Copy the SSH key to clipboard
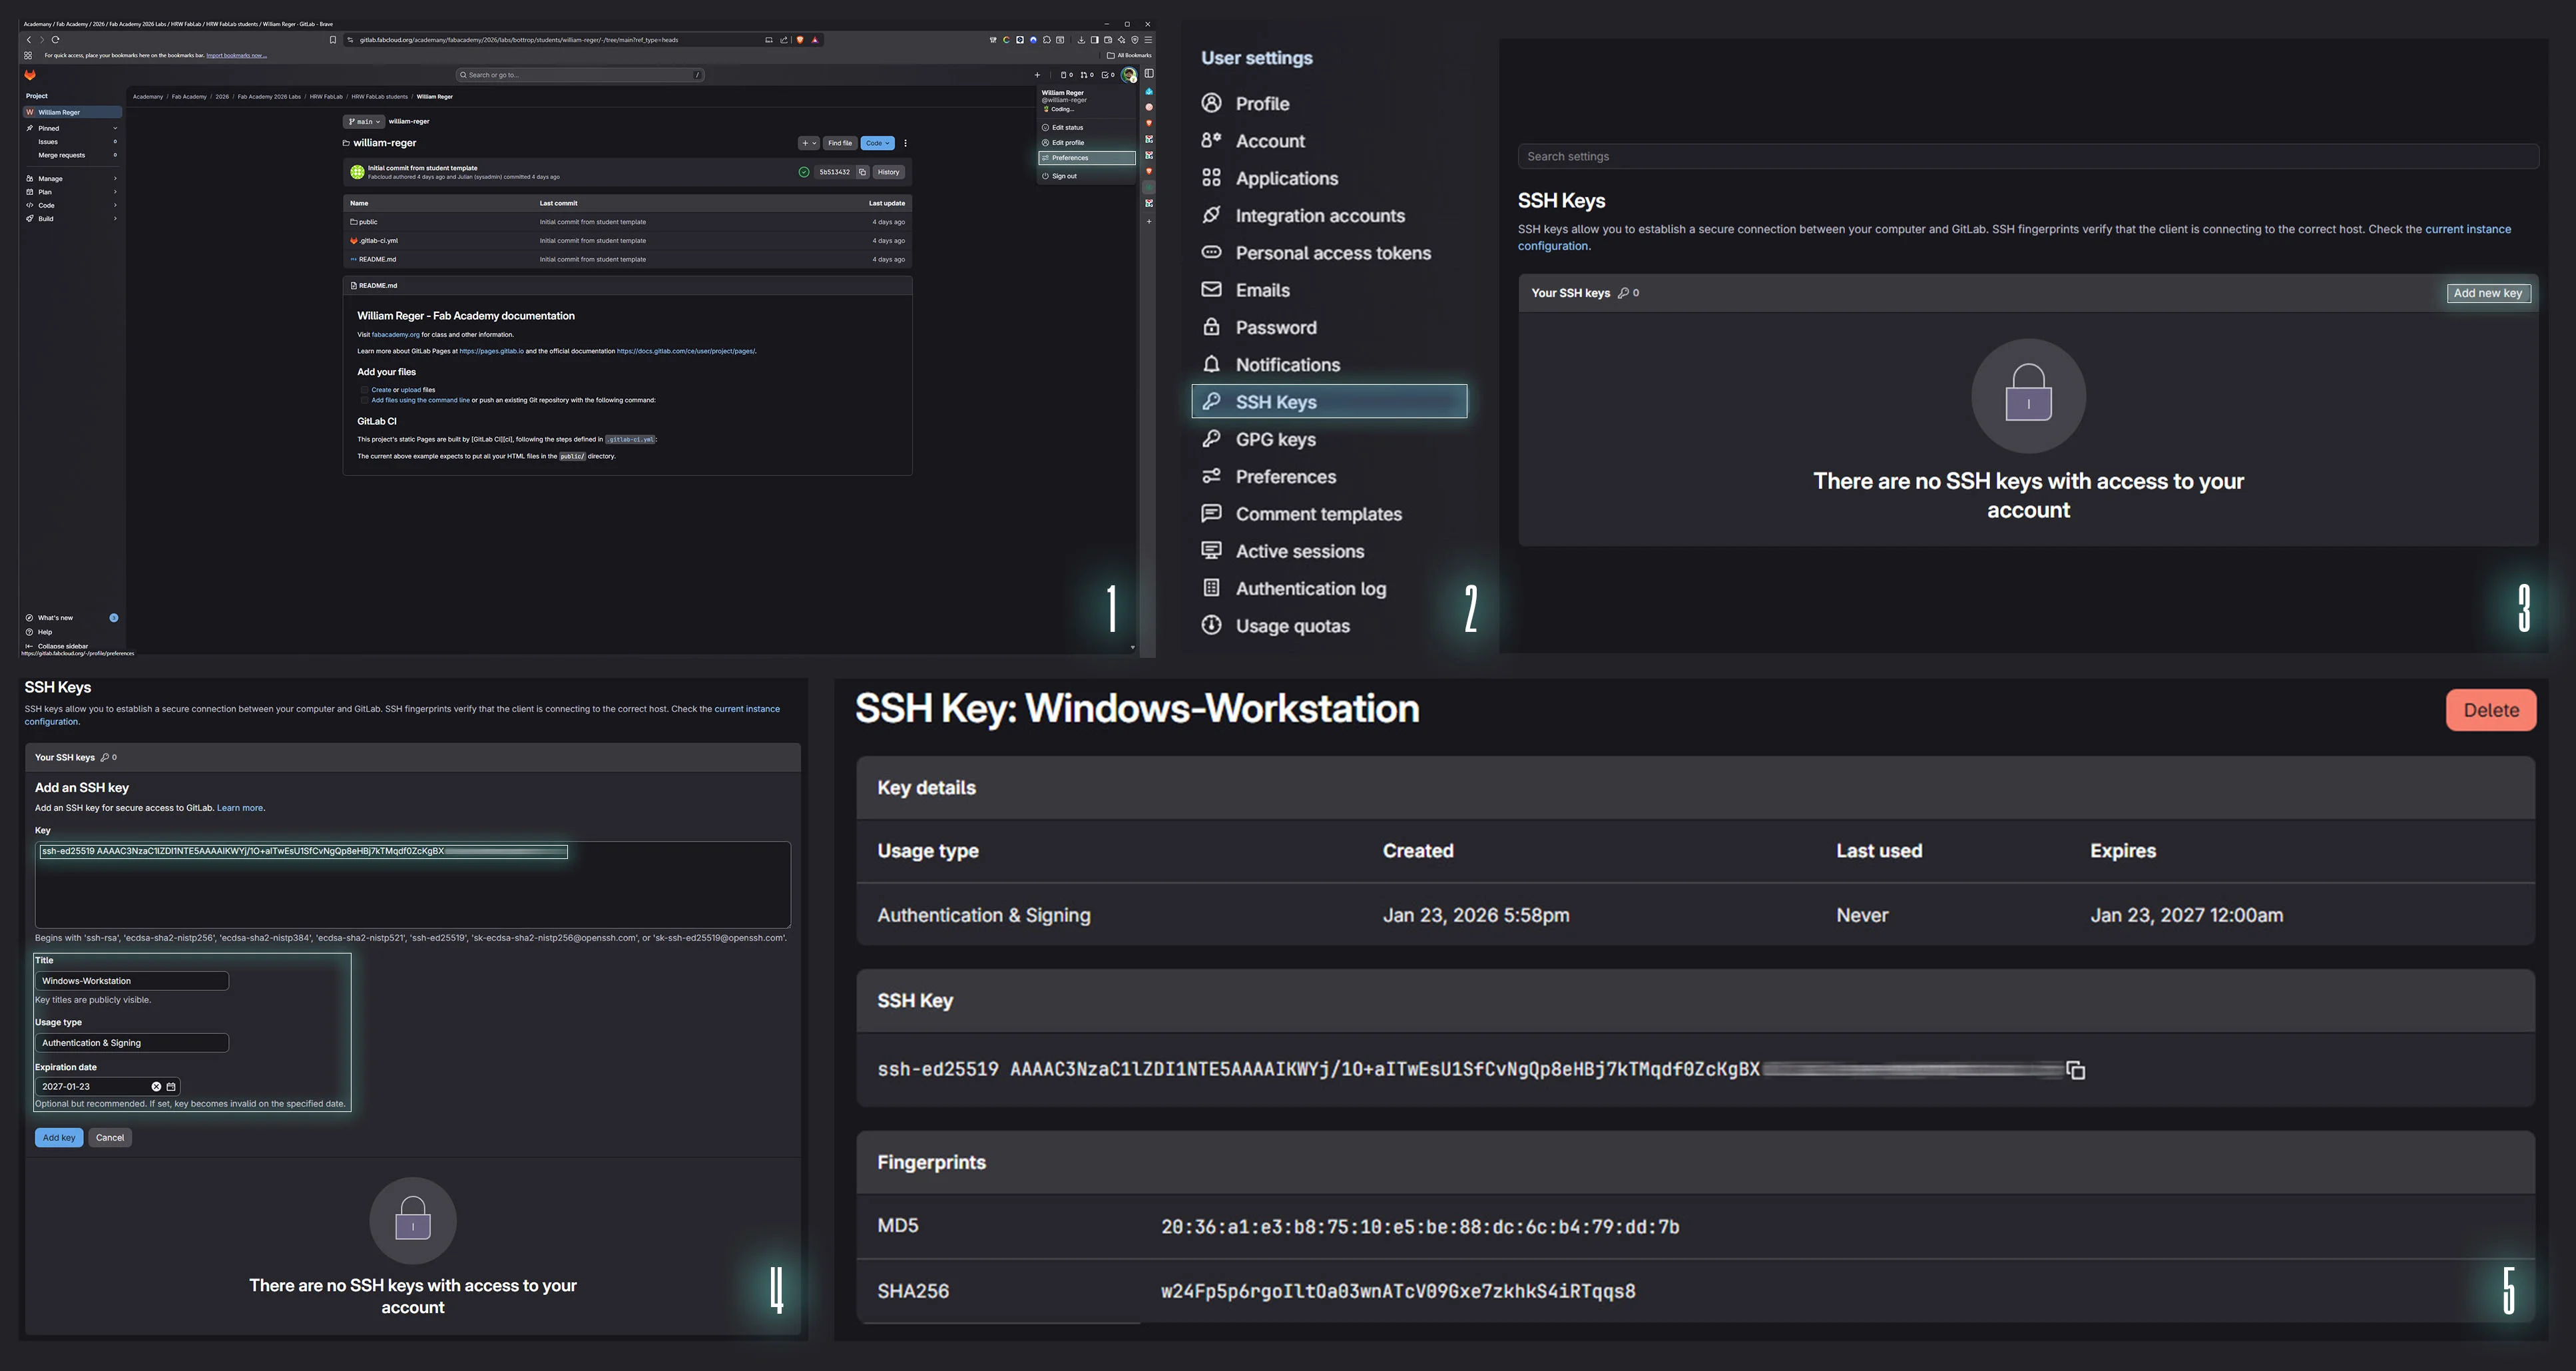 pos(2077,1071)
